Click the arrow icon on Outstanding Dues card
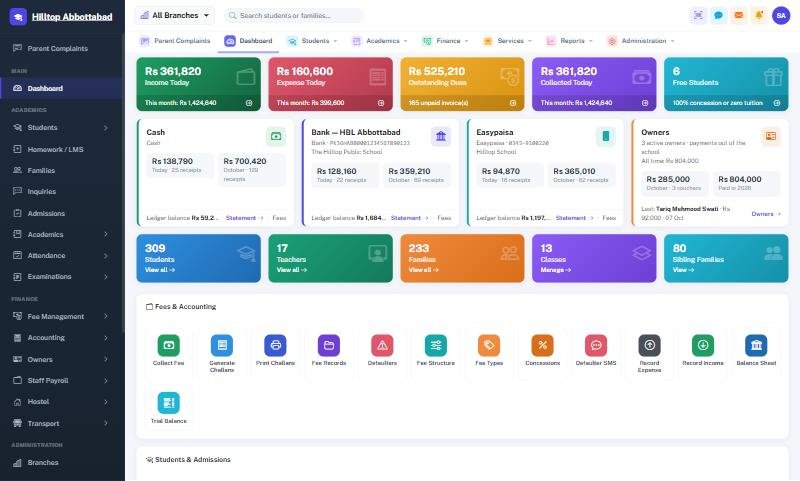800x481 pixels. [513, 103]
